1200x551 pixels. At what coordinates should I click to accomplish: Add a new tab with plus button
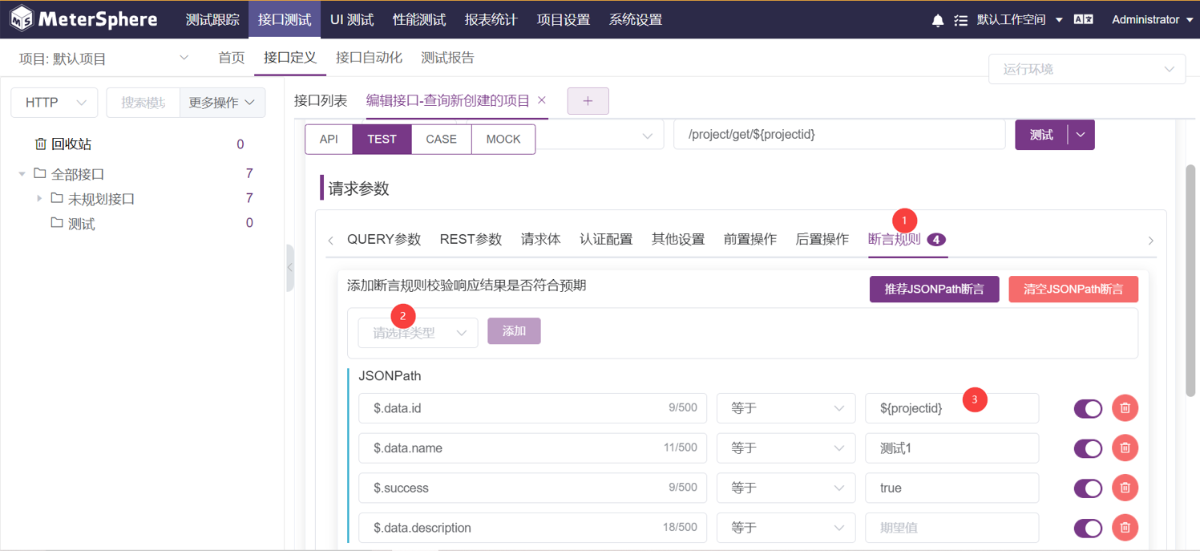pos(588,101)
